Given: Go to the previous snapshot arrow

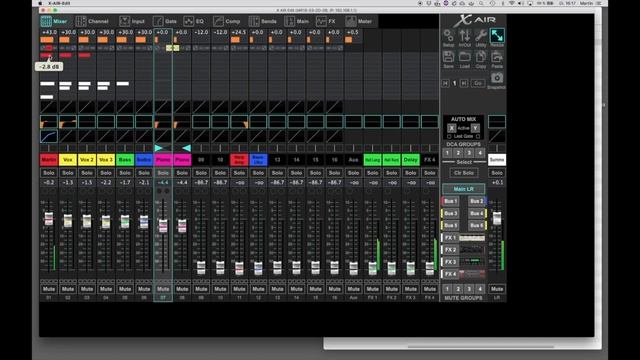Looking at the screenshot, I should click(445, 83).
